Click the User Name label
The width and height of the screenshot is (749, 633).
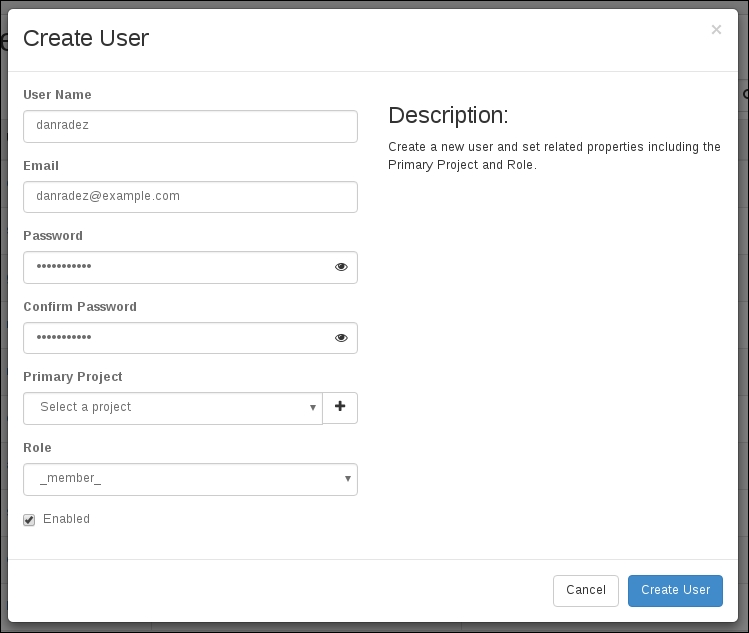[57, 95]
